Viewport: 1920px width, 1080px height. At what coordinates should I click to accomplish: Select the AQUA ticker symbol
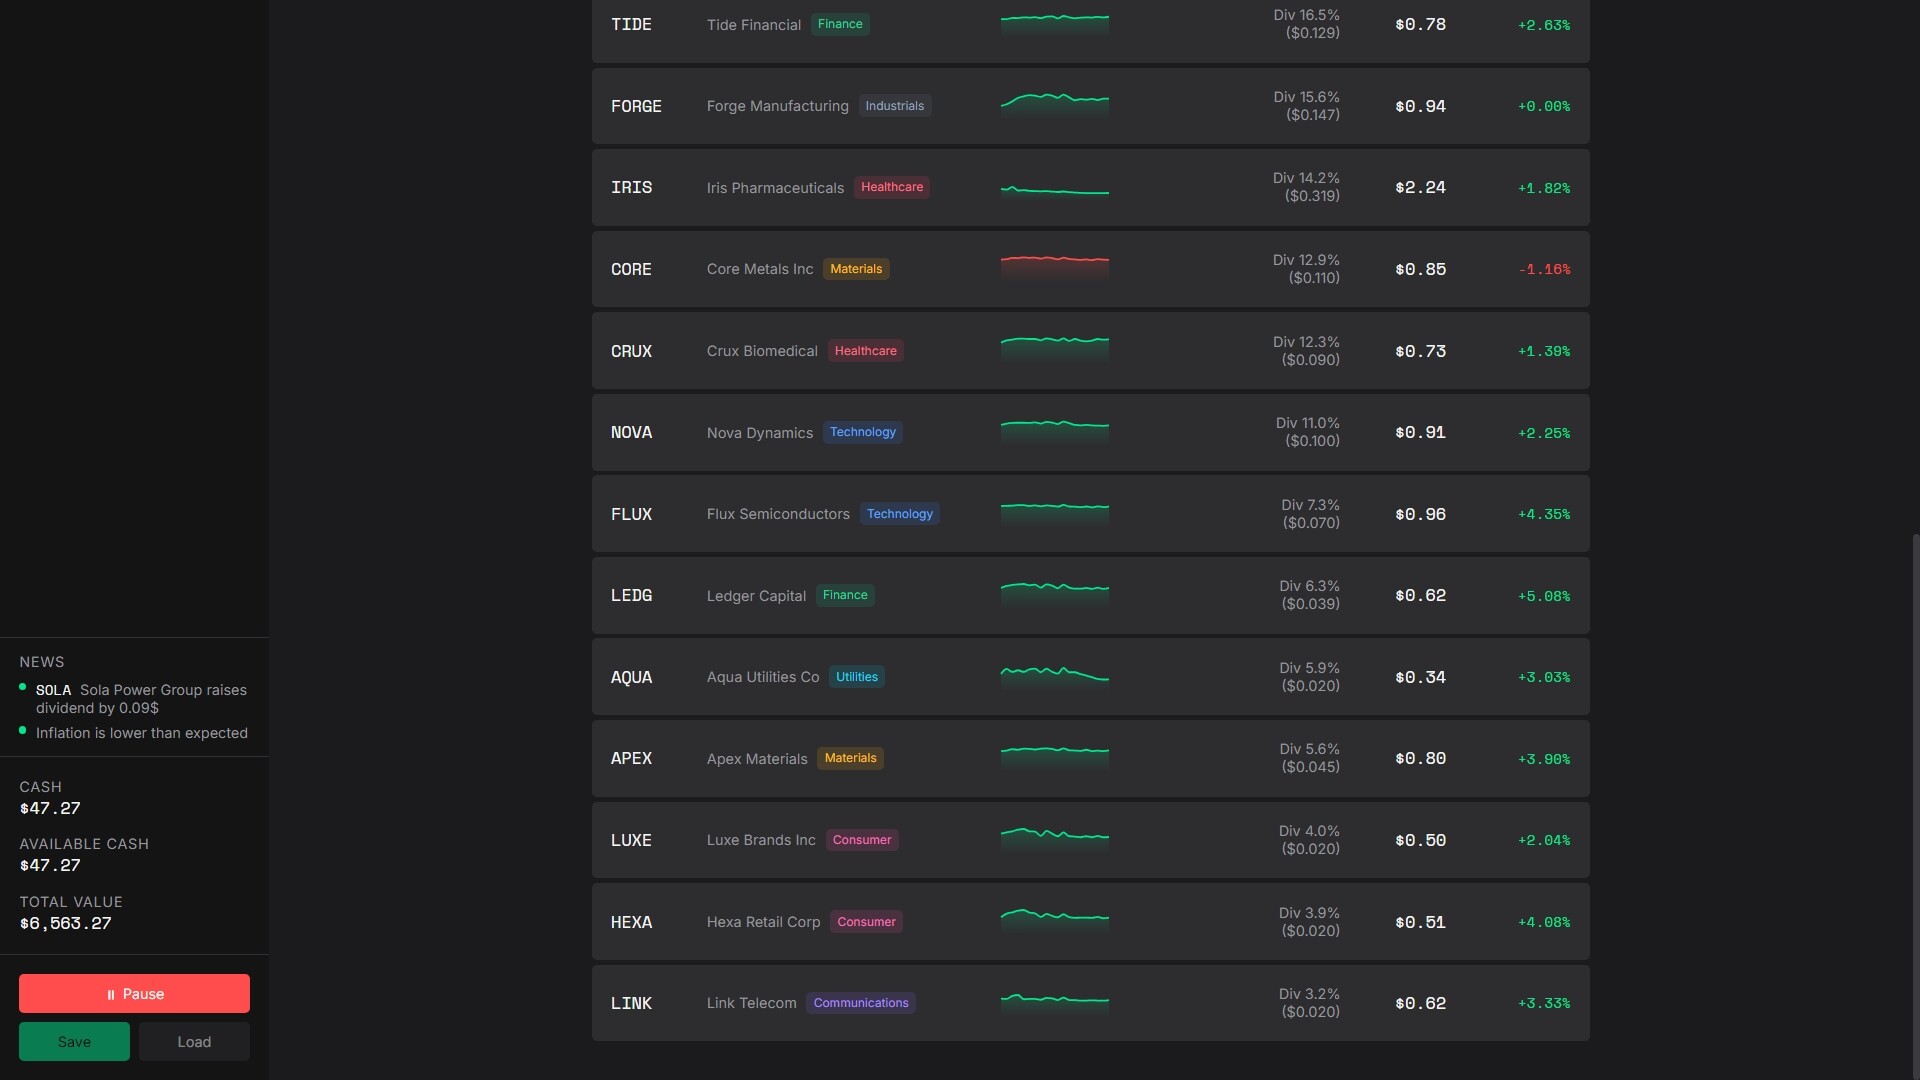click(631, 677)
